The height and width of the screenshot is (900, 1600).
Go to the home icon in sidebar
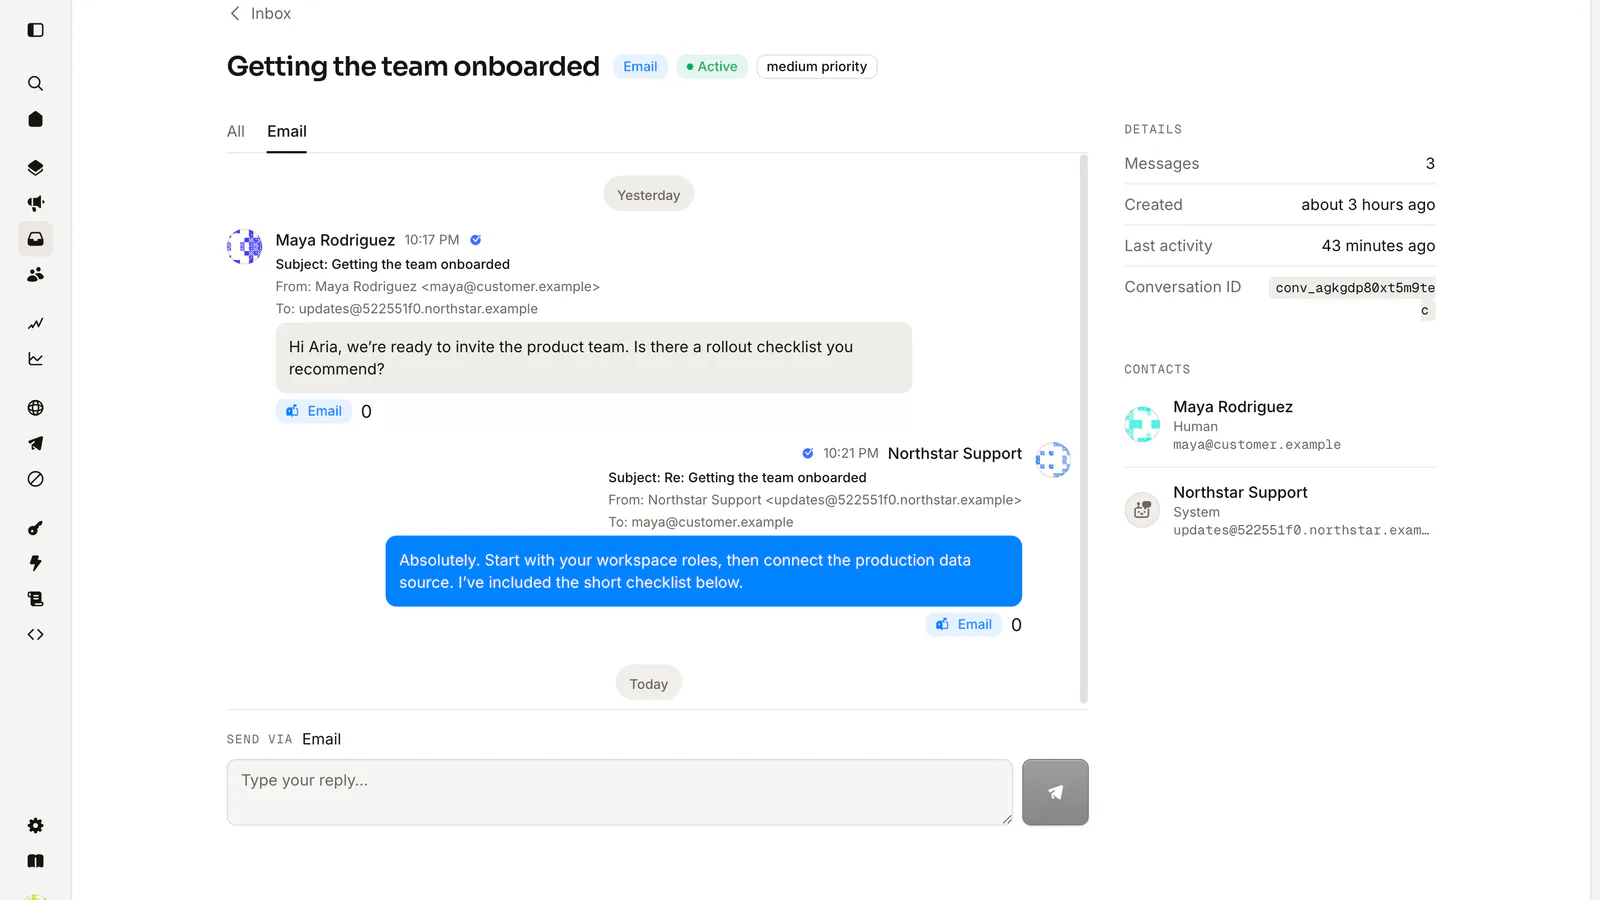[x=36, y=119]
